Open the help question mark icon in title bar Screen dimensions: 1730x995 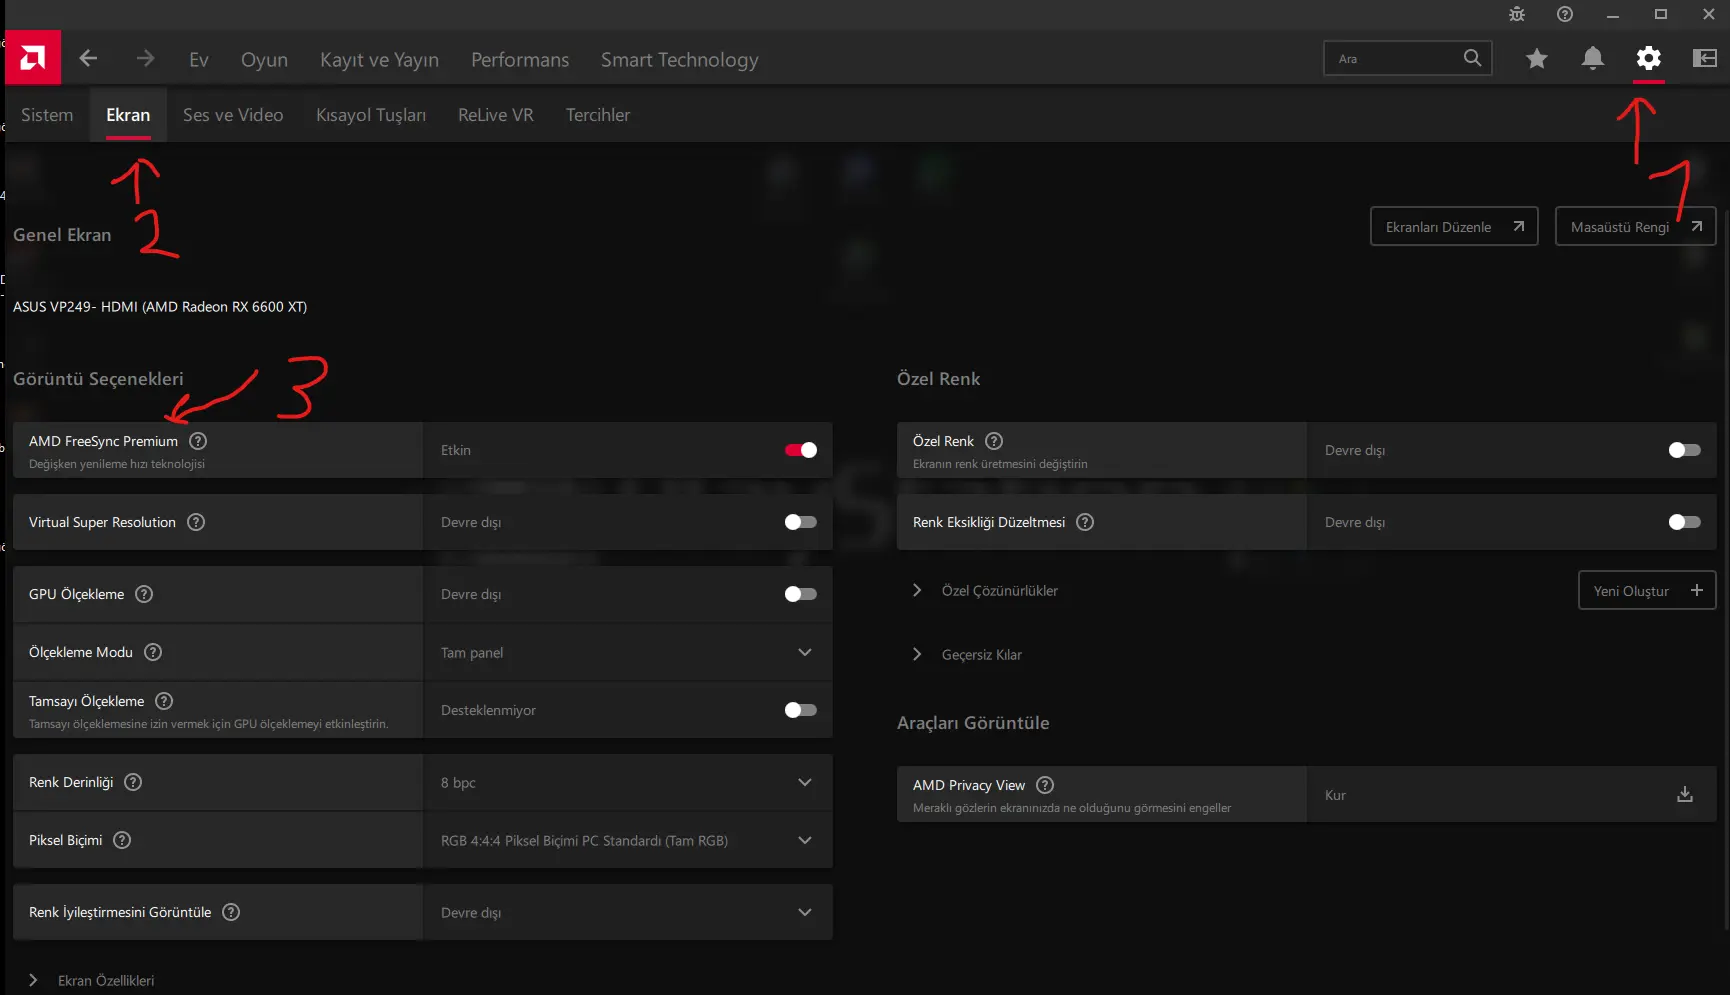pyautogui.click(x=1565, y=14)
